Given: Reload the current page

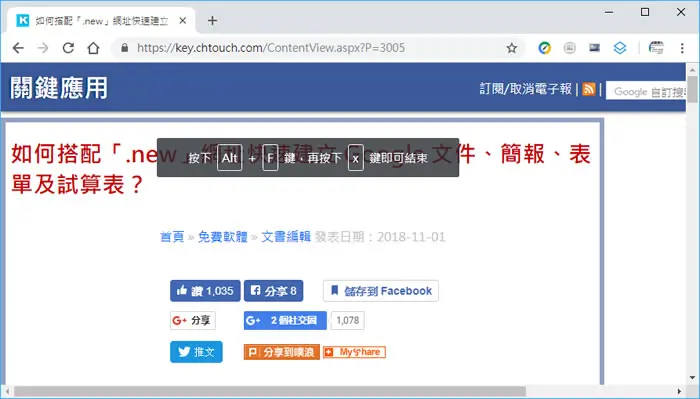Looking at the screenshot, I should pyautogui.click(x=68, y=48).
